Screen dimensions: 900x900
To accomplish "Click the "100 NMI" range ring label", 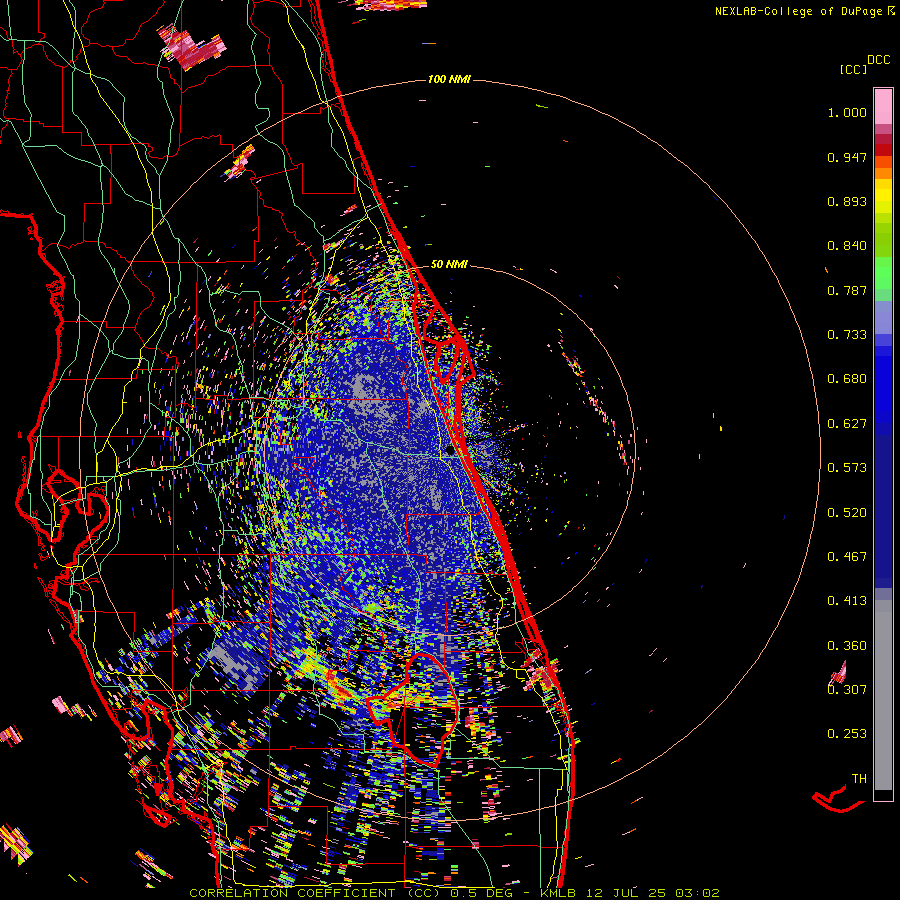I will click(449, 79).
